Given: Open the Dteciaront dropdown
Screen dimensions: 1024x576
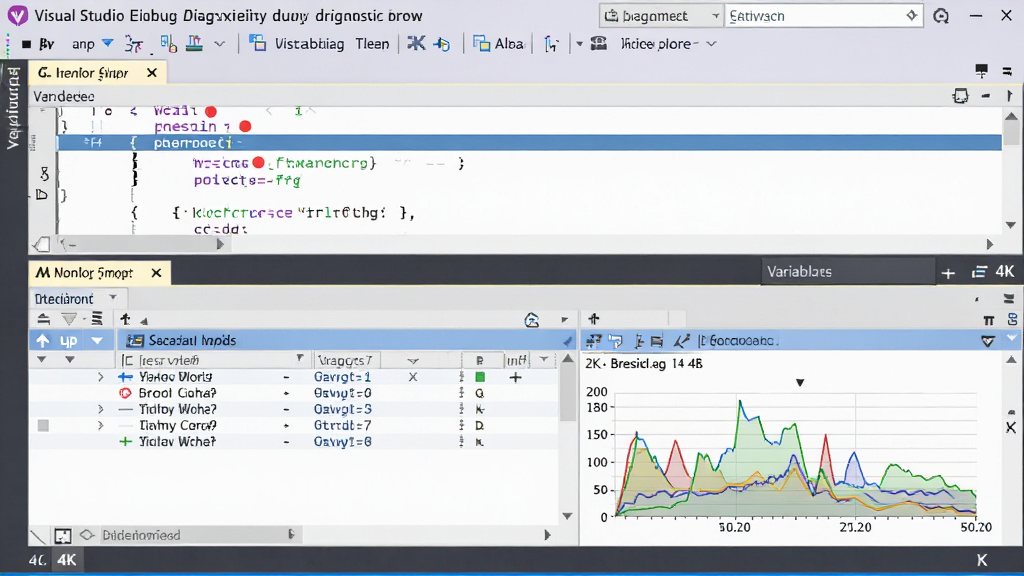Looking at the screenshot, I should coord(76,298).
